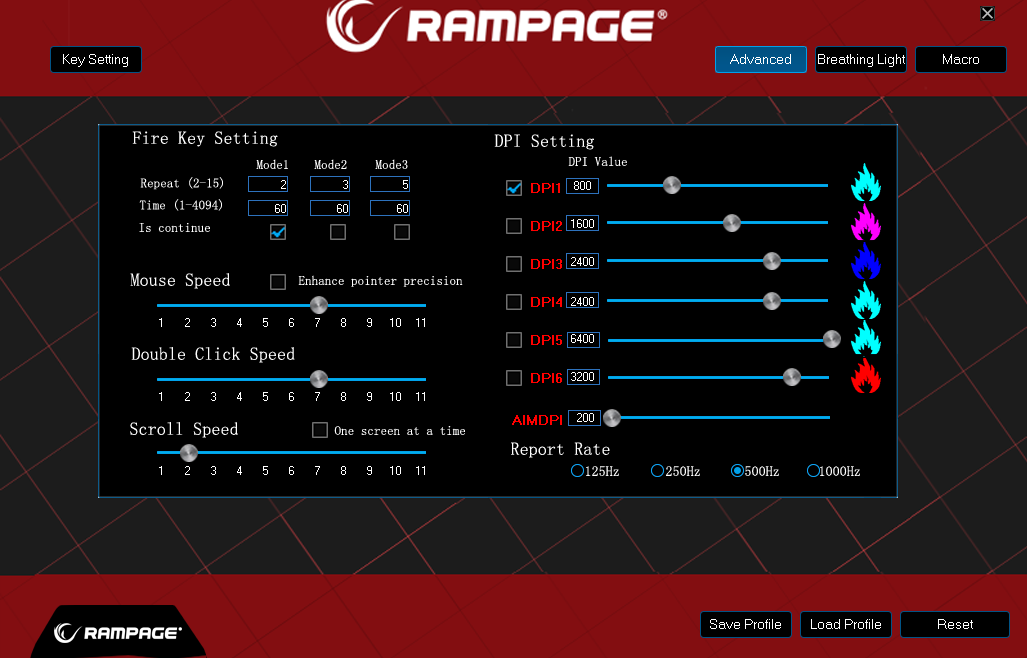1027x658 pixels.
Task: Select 500Hz report rate
Action: [737, 471]
